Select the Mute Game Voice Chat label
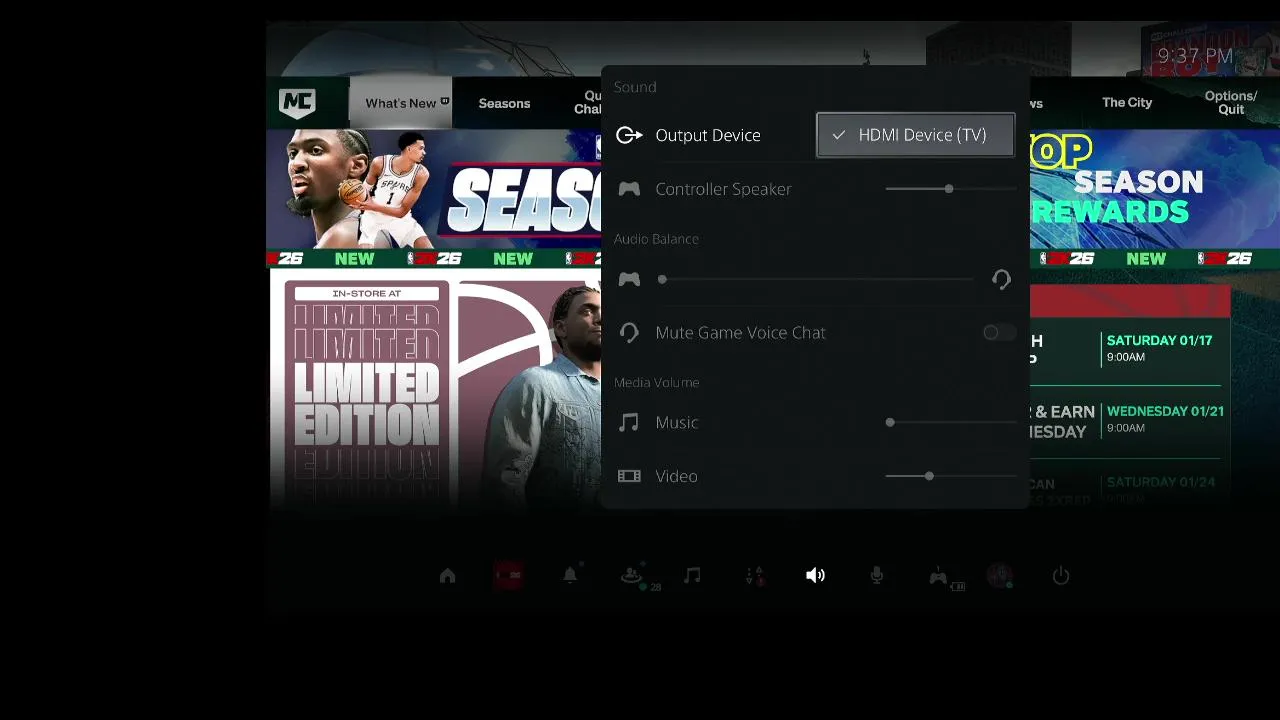This screenshot has width=1280, height=720. (740, 333)
